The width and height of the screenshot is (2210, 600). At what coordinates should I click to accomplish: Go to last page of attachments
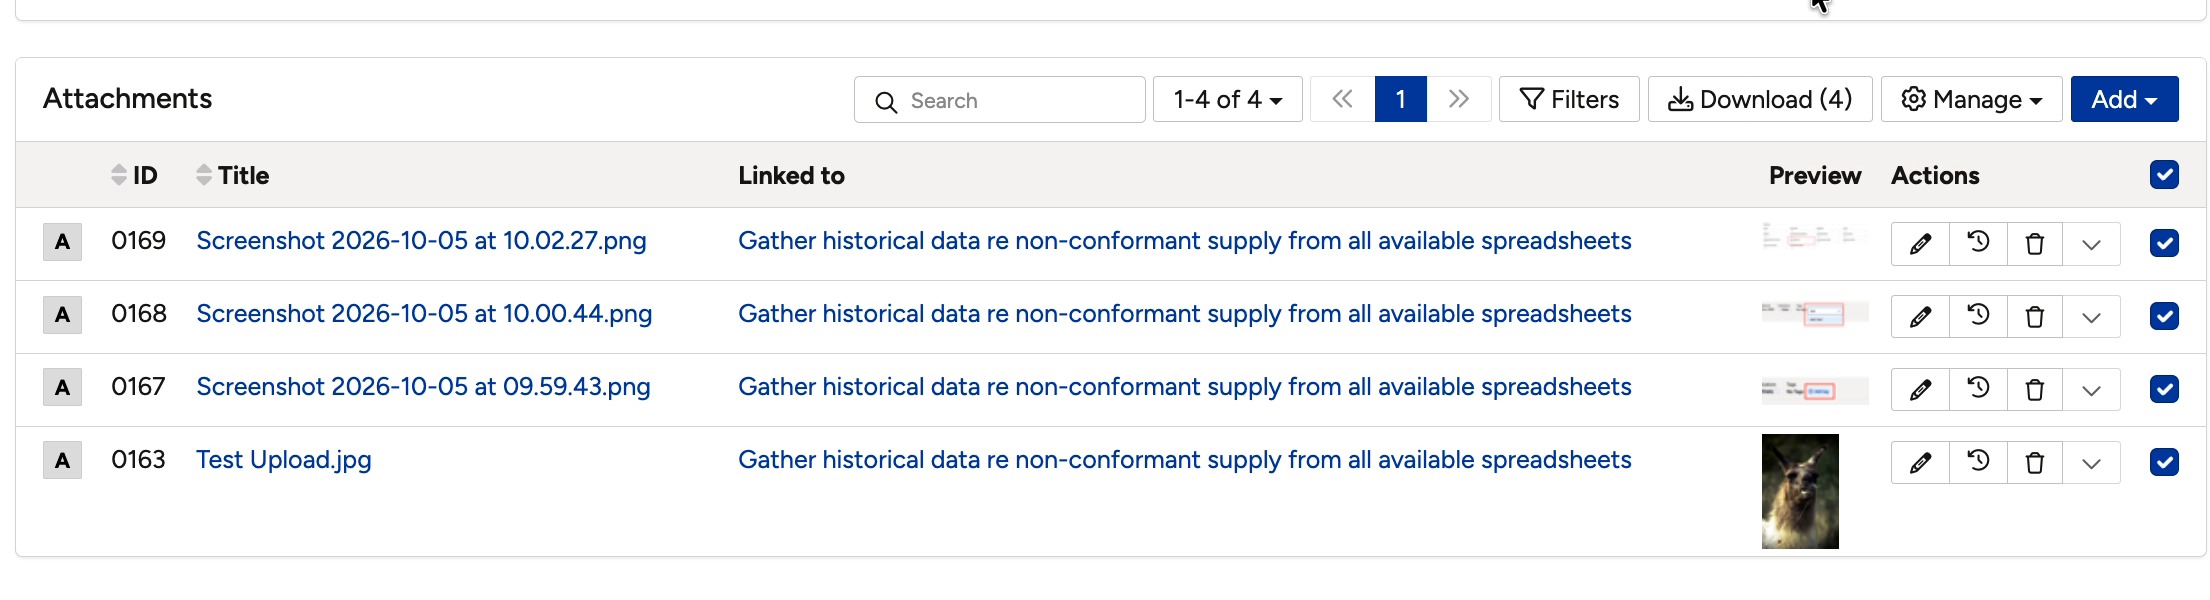point(1459,99)
